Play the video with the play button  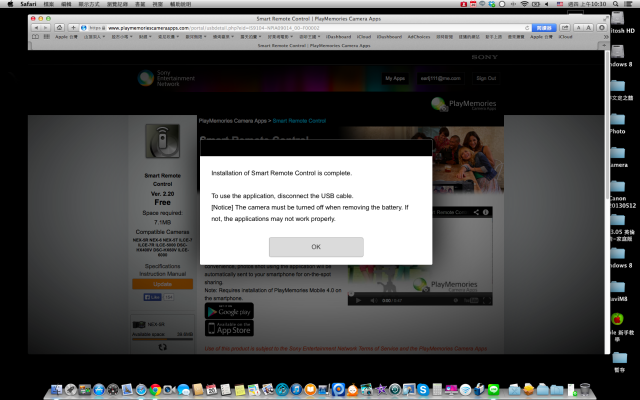pyautogui.click(x=358, y=301)
